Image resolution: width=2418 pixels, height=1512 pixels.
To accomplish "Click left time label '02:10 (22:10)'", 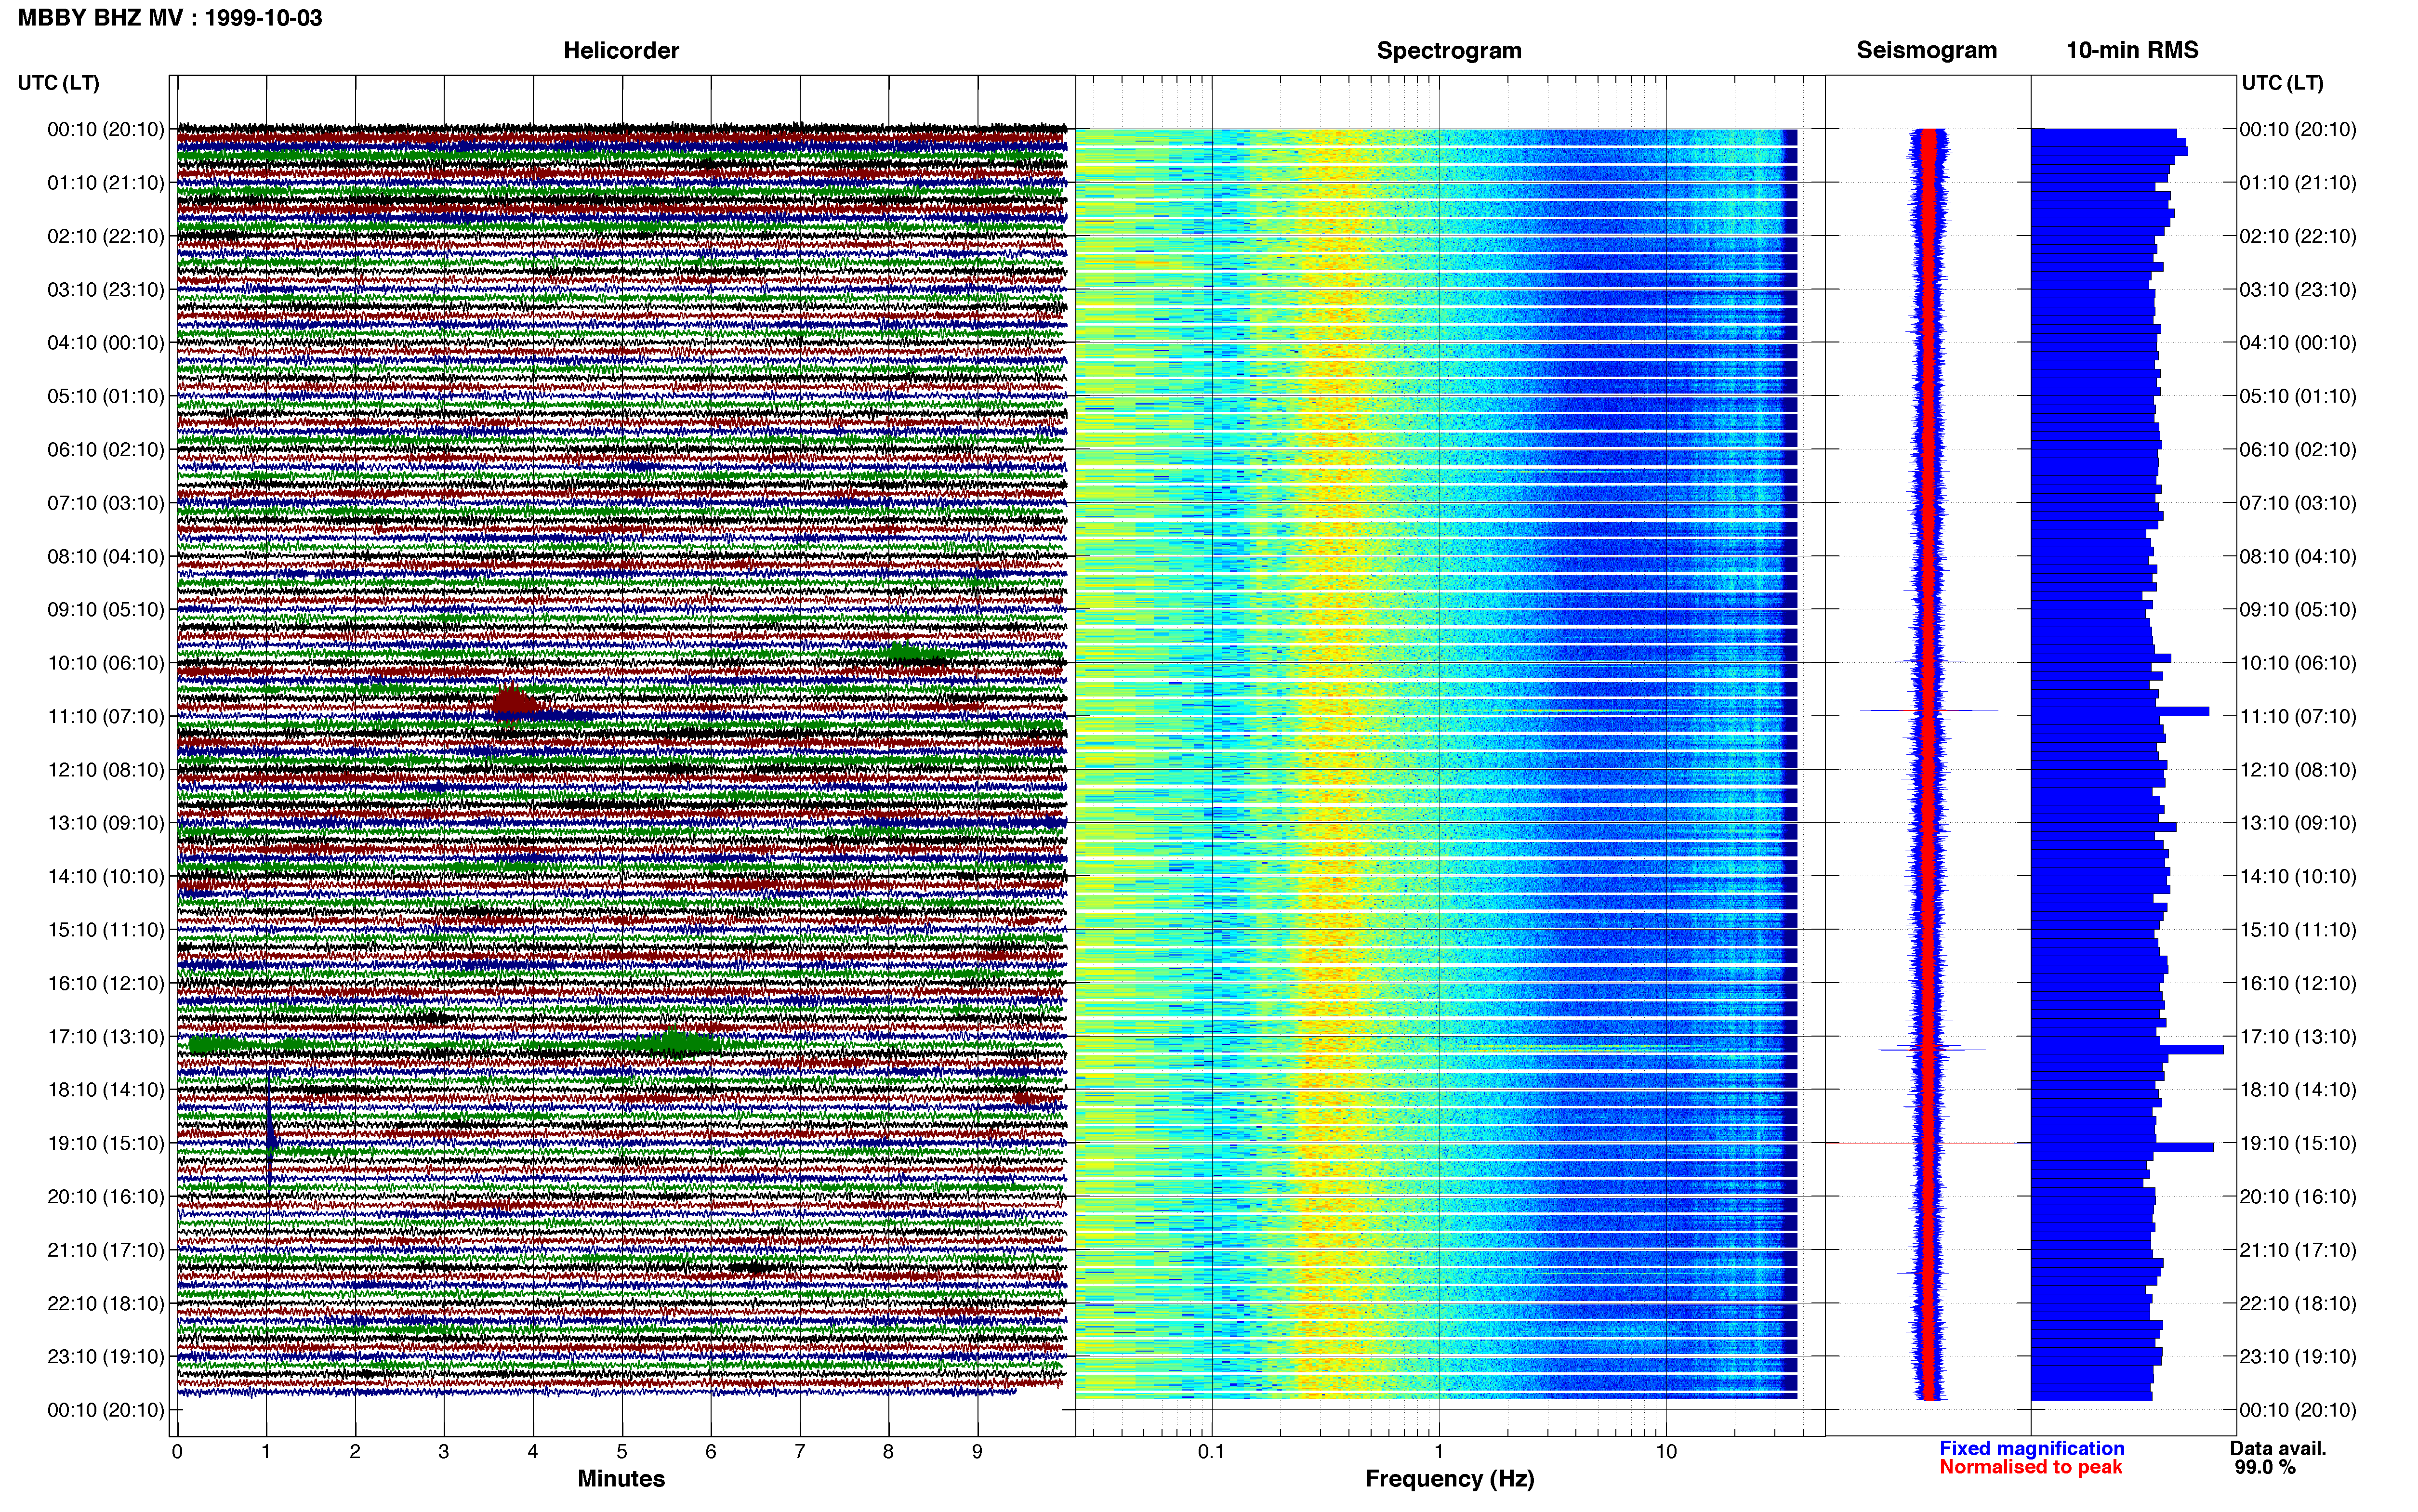I will [106, 236].
